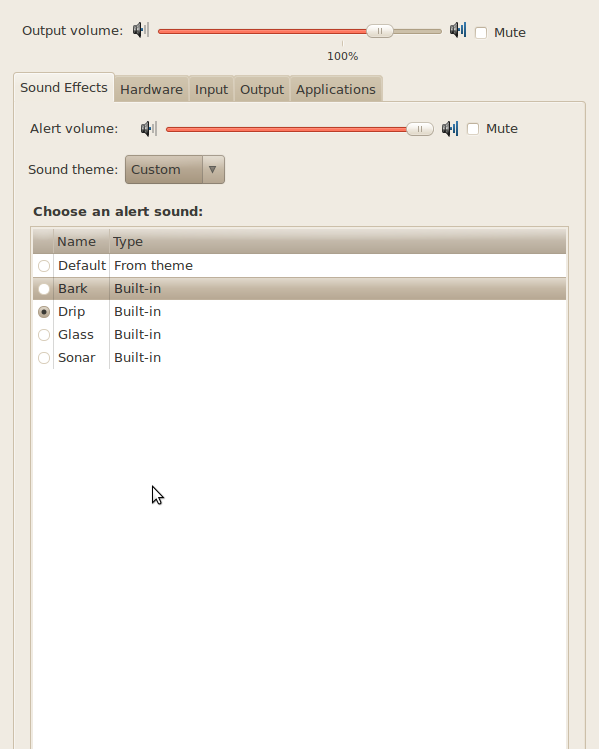This screenshot has width=599, height=749.
Task: Select the Glass alert sound radio button
Action: coord(44,335)
